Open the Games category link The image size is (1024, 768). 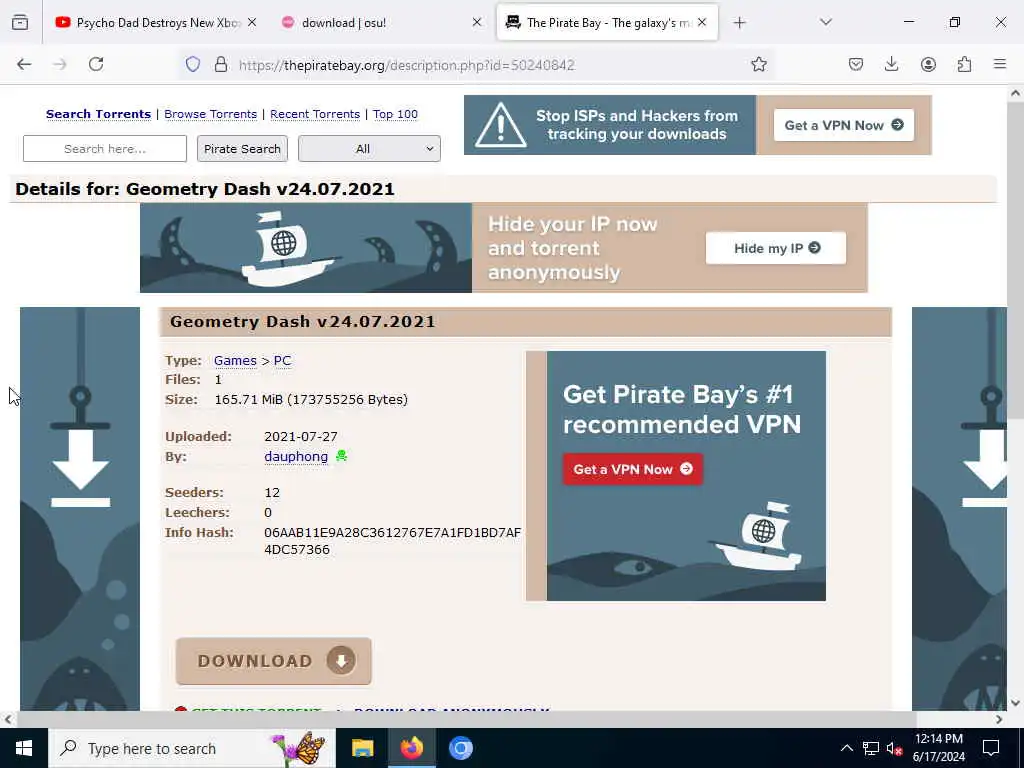[235, 360]
